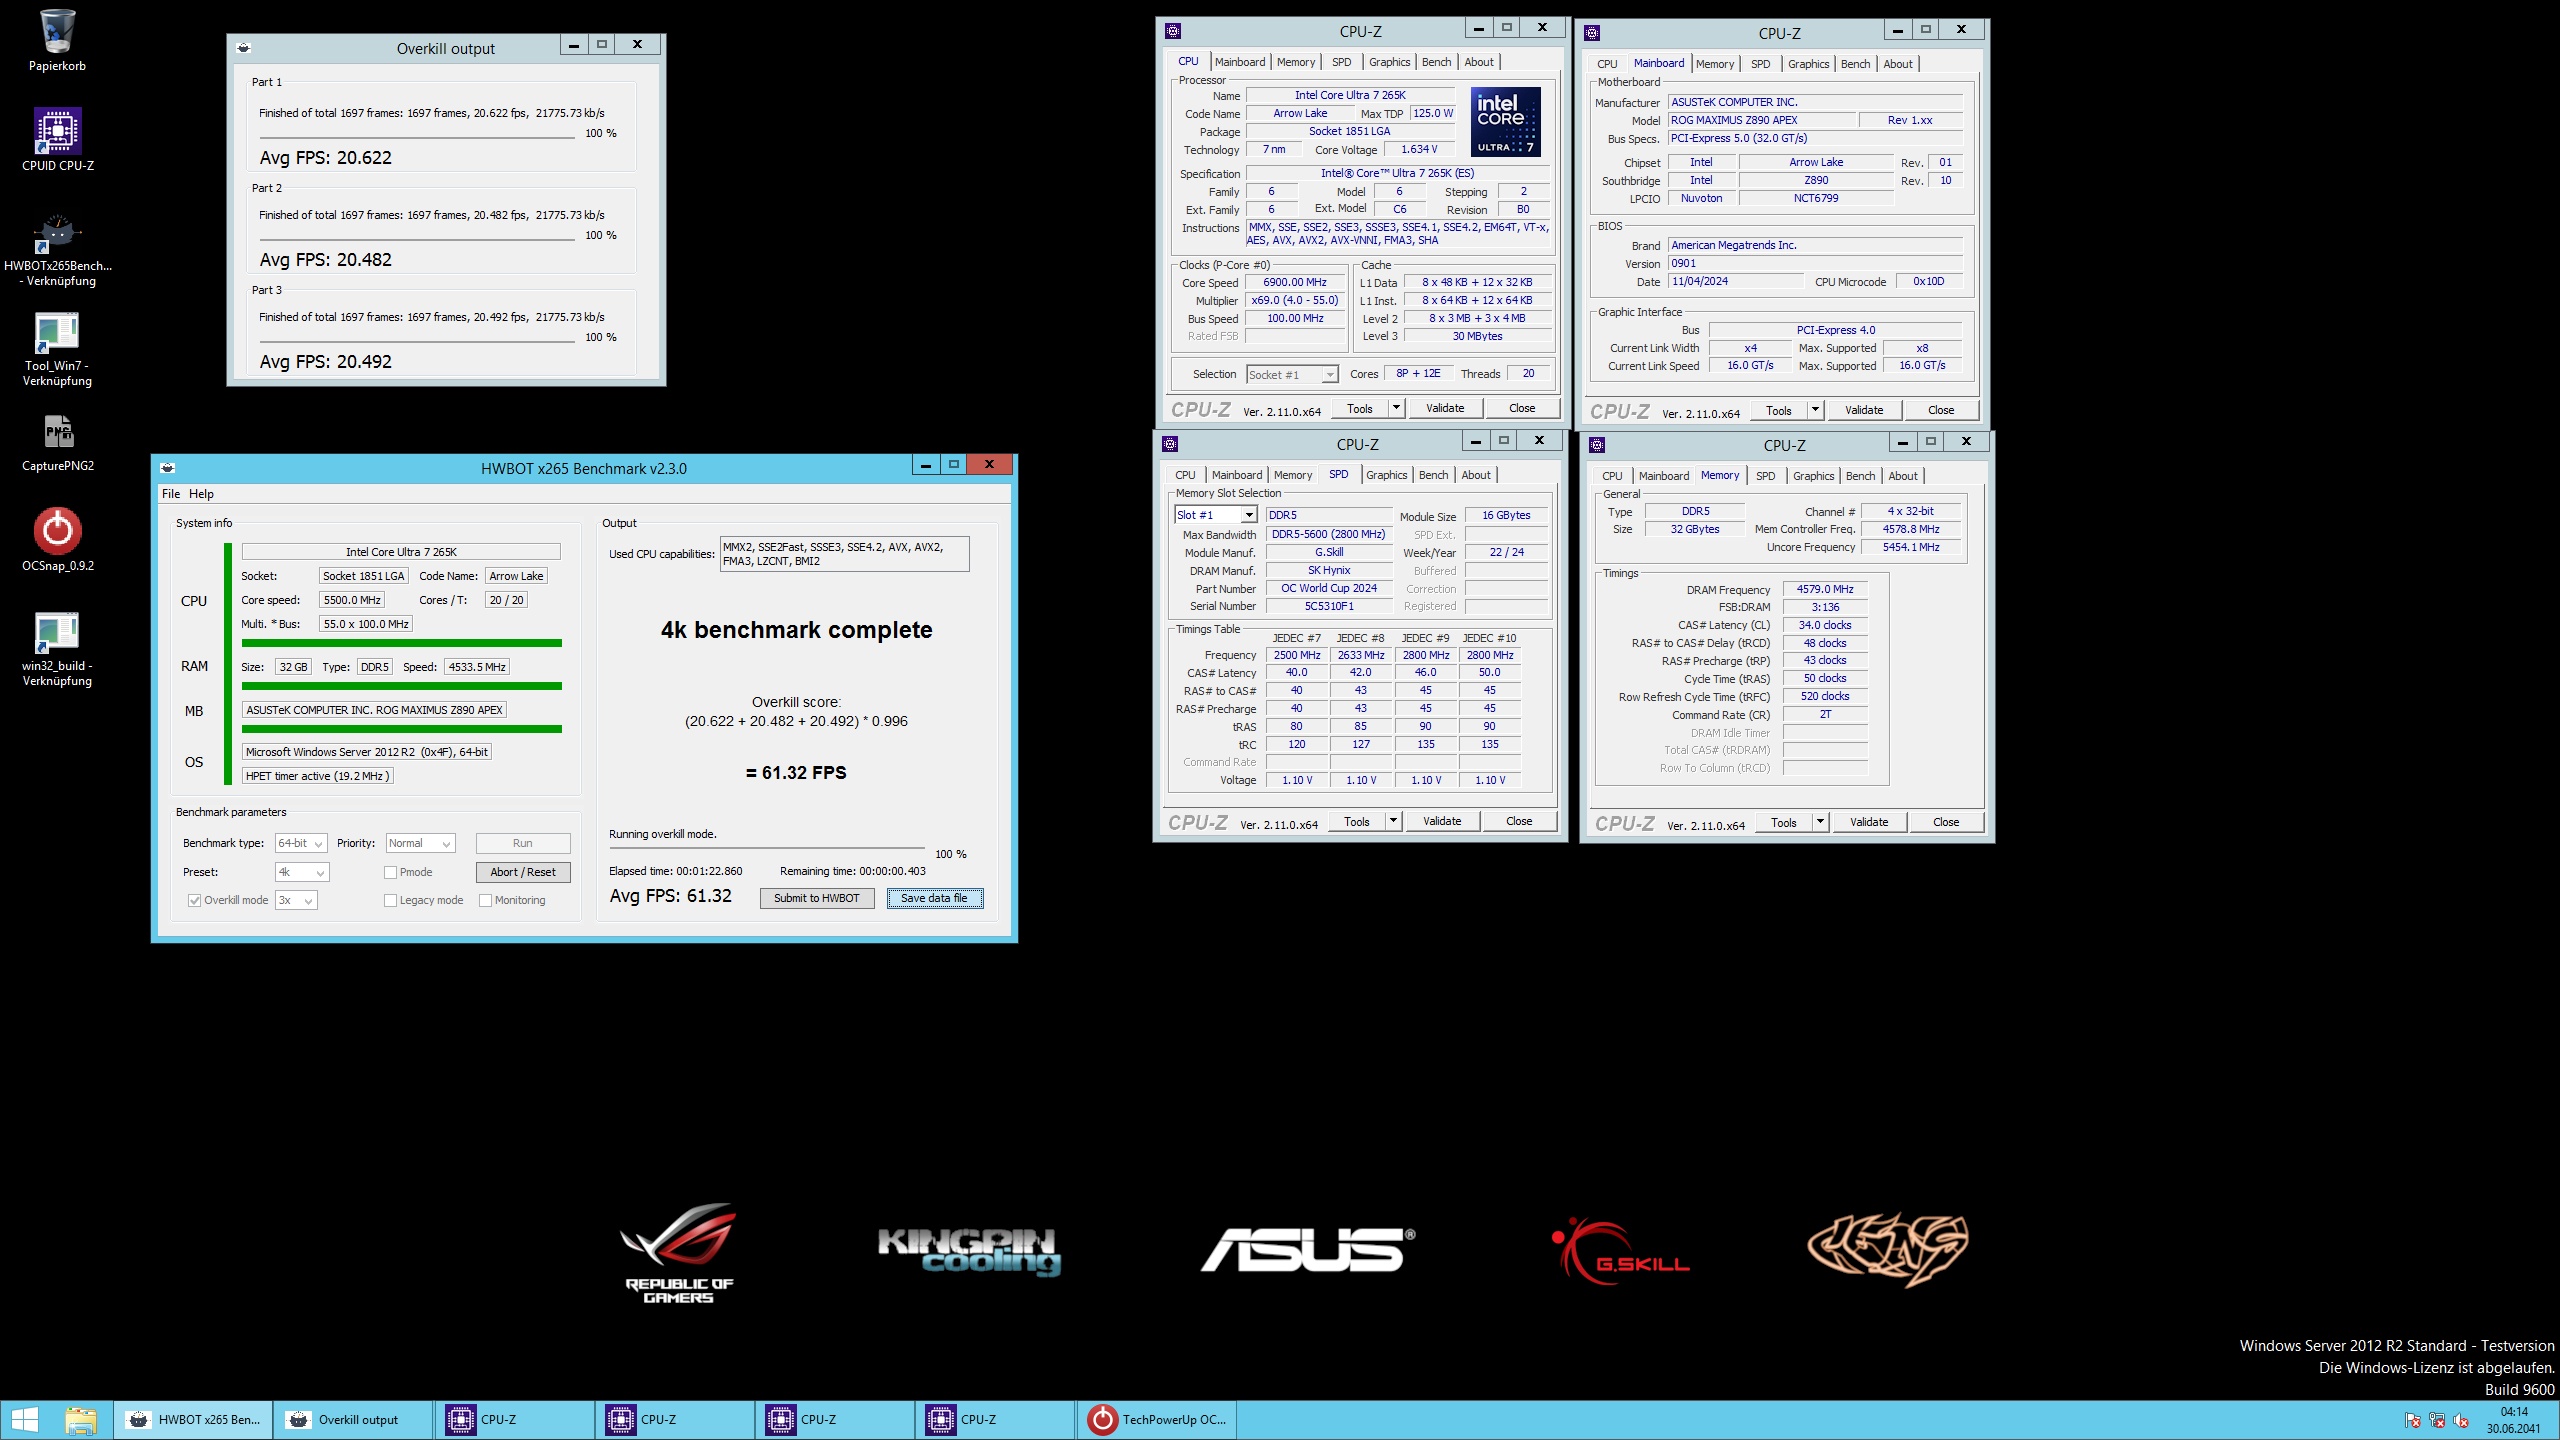Click Part 2 progress bar in Overkill output

[x=417, y=239]
